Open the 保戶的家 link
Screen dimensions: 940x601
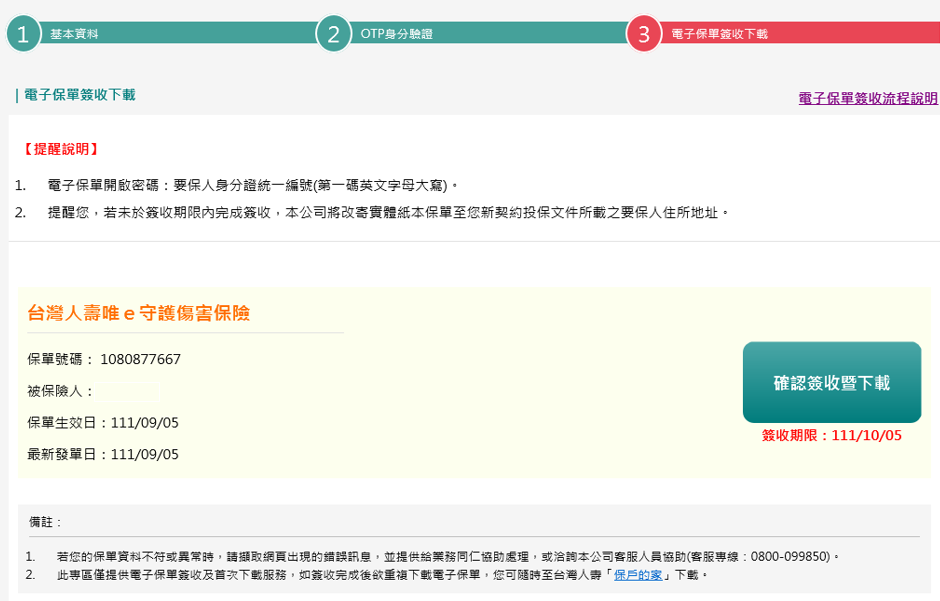[x=638, y=575]
